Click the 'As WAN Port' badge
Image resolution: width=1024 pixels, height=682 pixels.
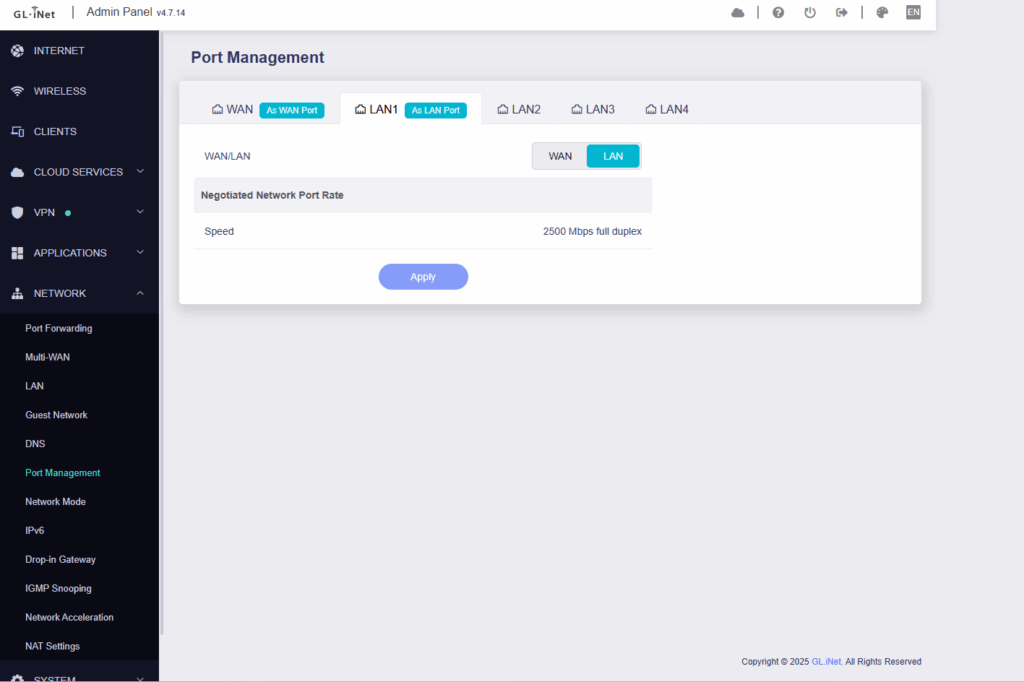292,110
